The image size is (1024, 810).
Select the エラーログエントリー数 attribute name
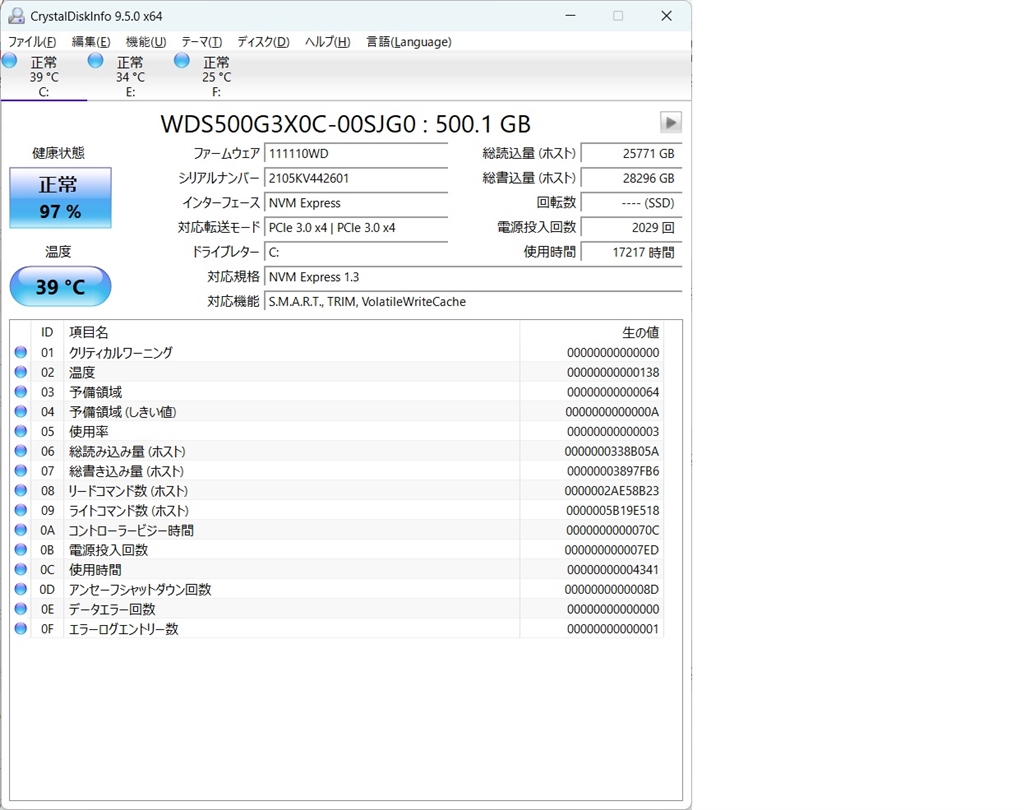click(x=123, y=628)
